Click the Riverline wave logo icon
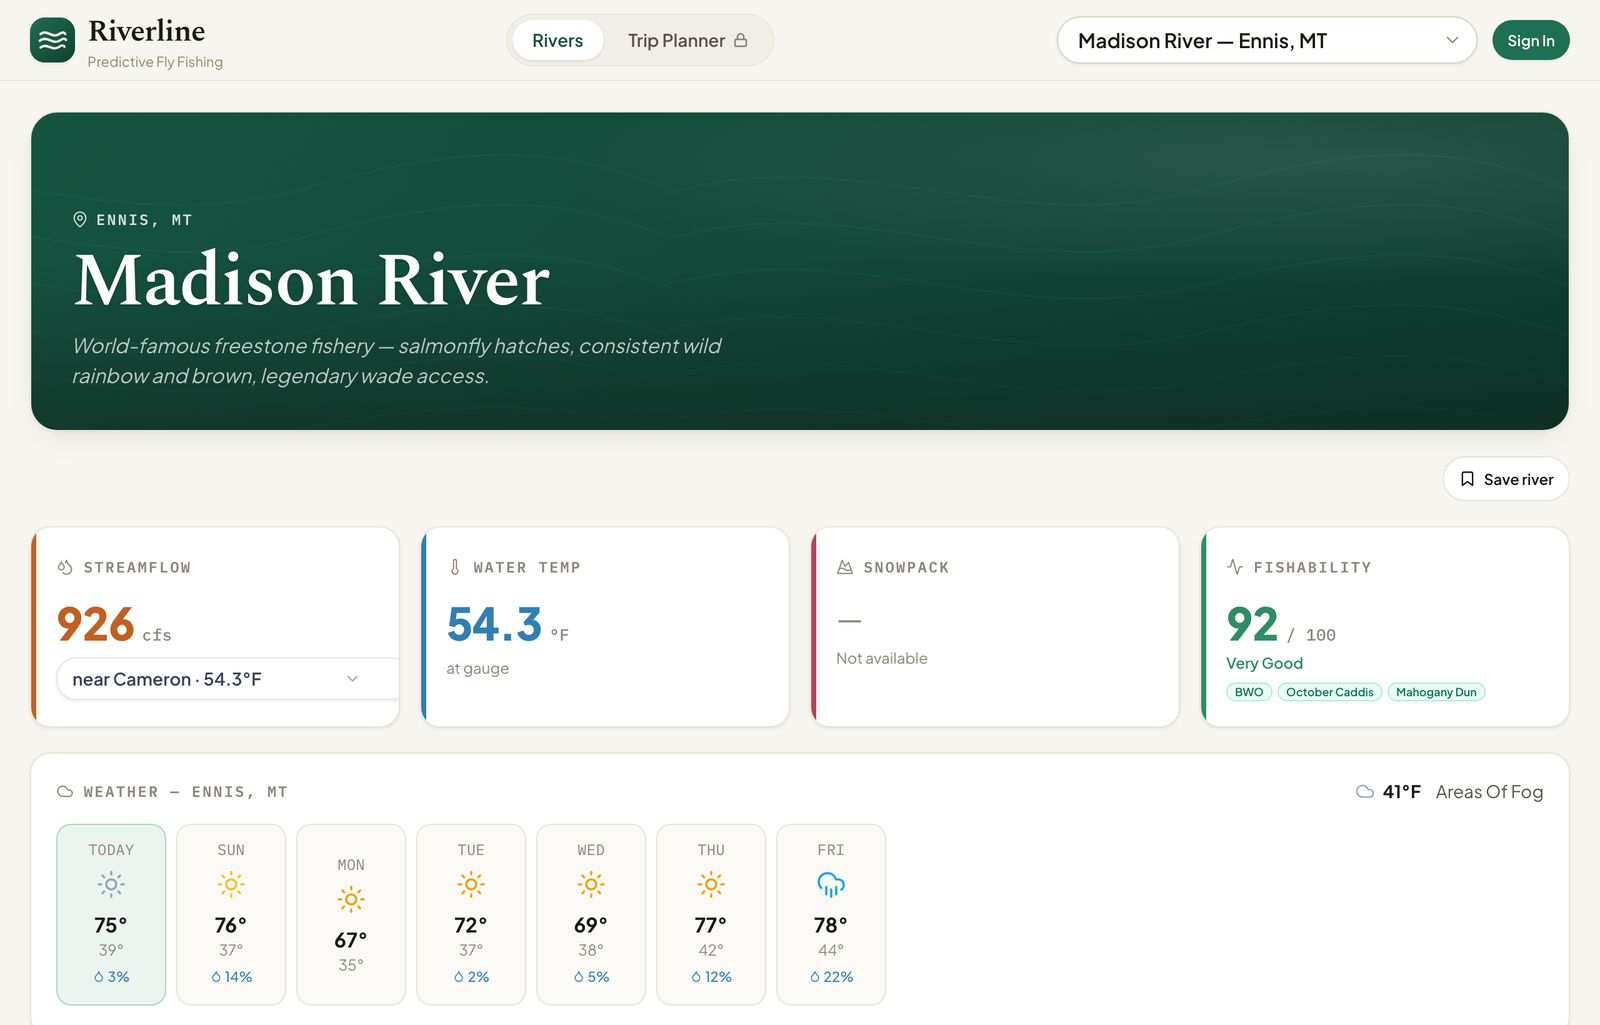This screenshot has width=1600, height=1025. pos(52,40)
